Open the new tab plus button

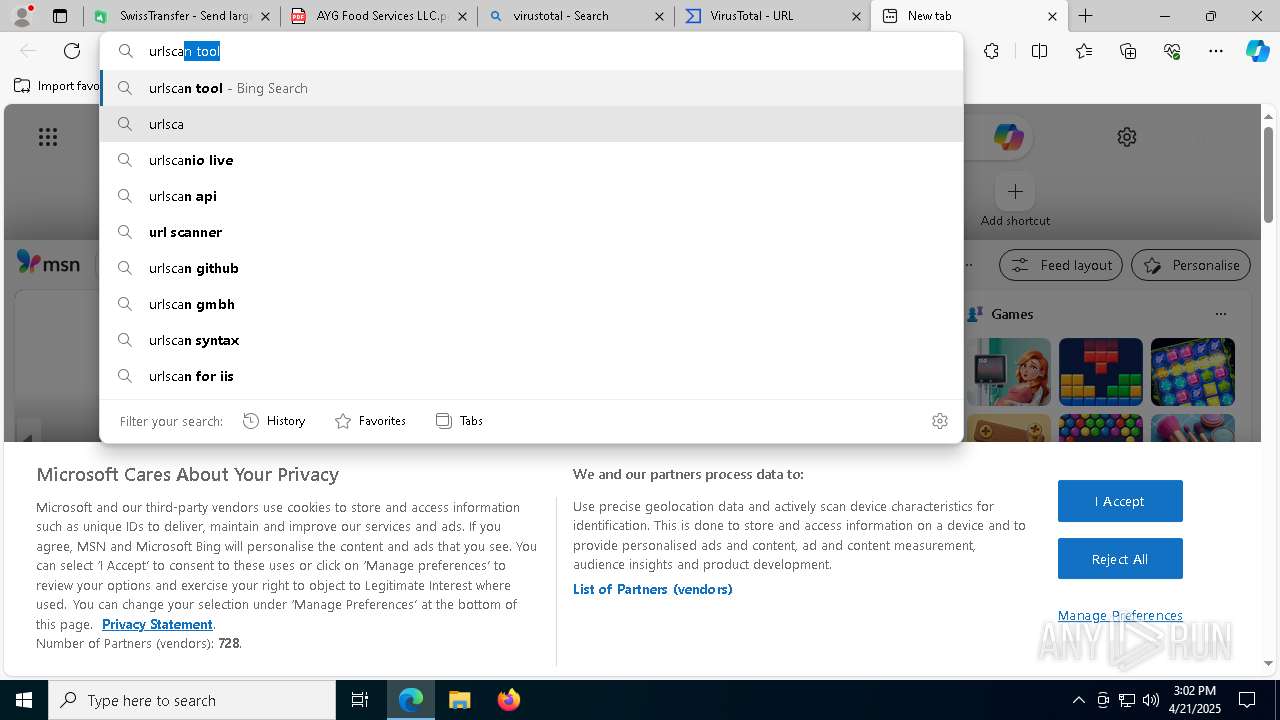click(1086, 16)
